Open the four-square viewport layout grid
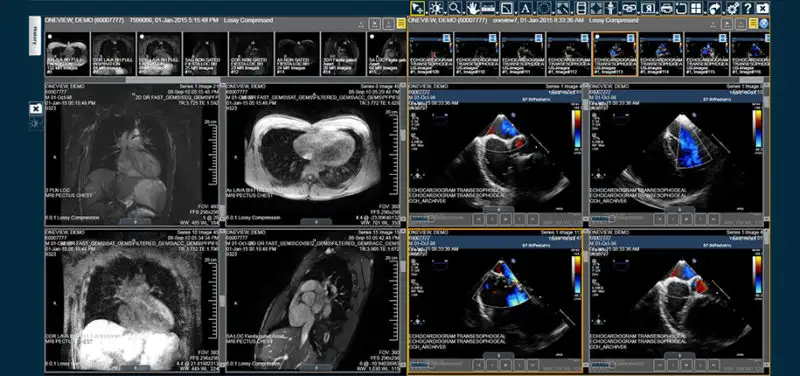Image resolution: width=800 pixels, height=376 pixels. point(696,8)
